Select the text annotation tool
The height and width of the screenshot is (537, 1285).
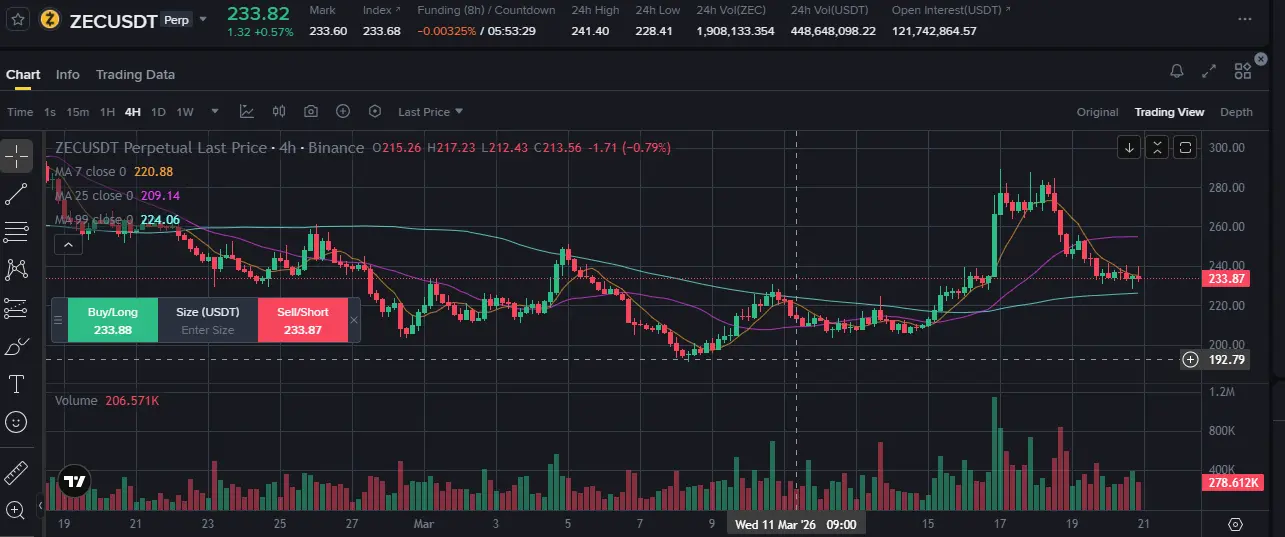pyautogui.click(x=16, y=385)
